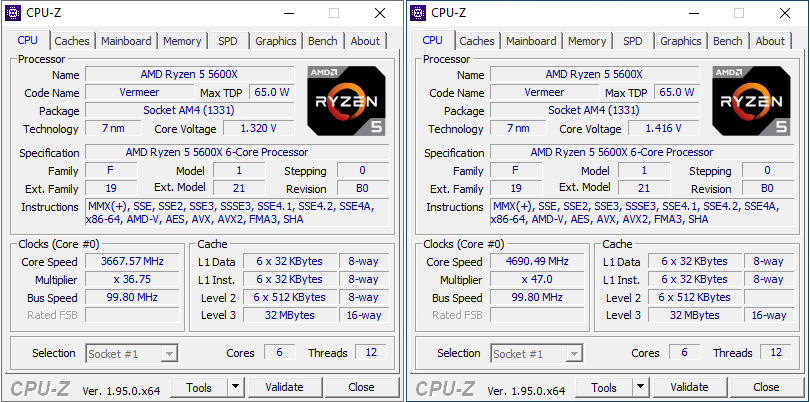Switch to Mainboard tab in right window
Viewport: 810px width, 402px height.
tap(531, 41)
